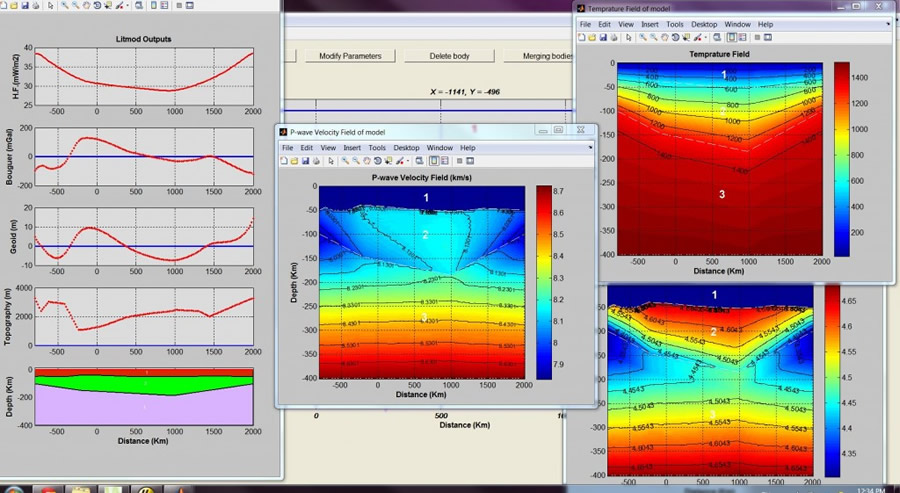
Task: Click New Figure icon in P-wave Velocity window
Action: pos(284,161)
